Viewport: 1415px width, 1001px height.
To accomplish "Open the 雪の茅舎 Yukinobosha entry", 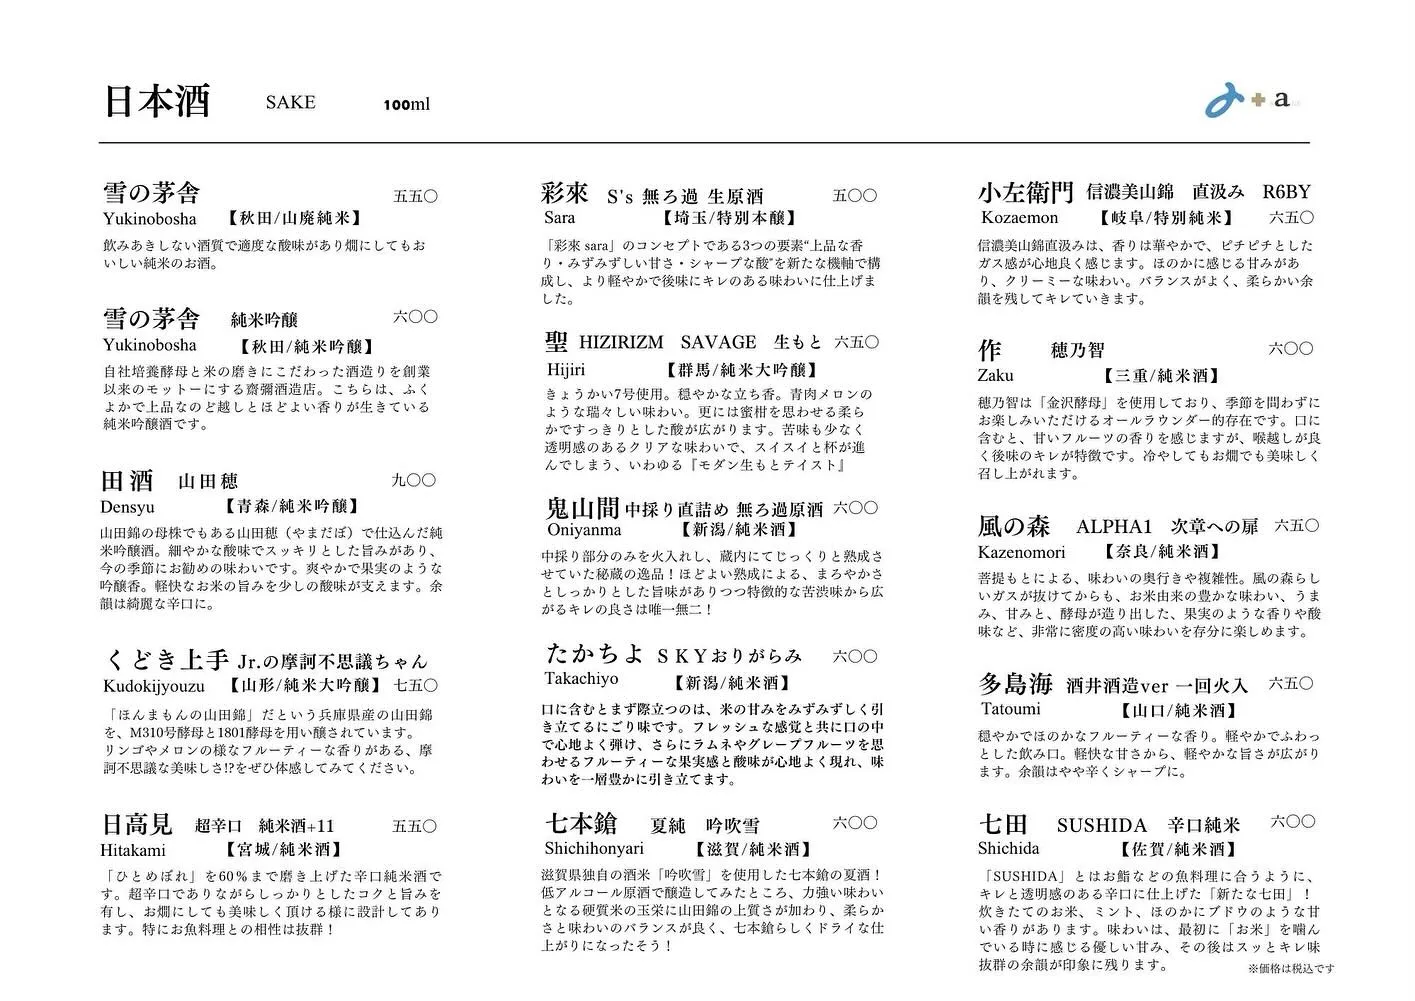I will pos(150,192).
